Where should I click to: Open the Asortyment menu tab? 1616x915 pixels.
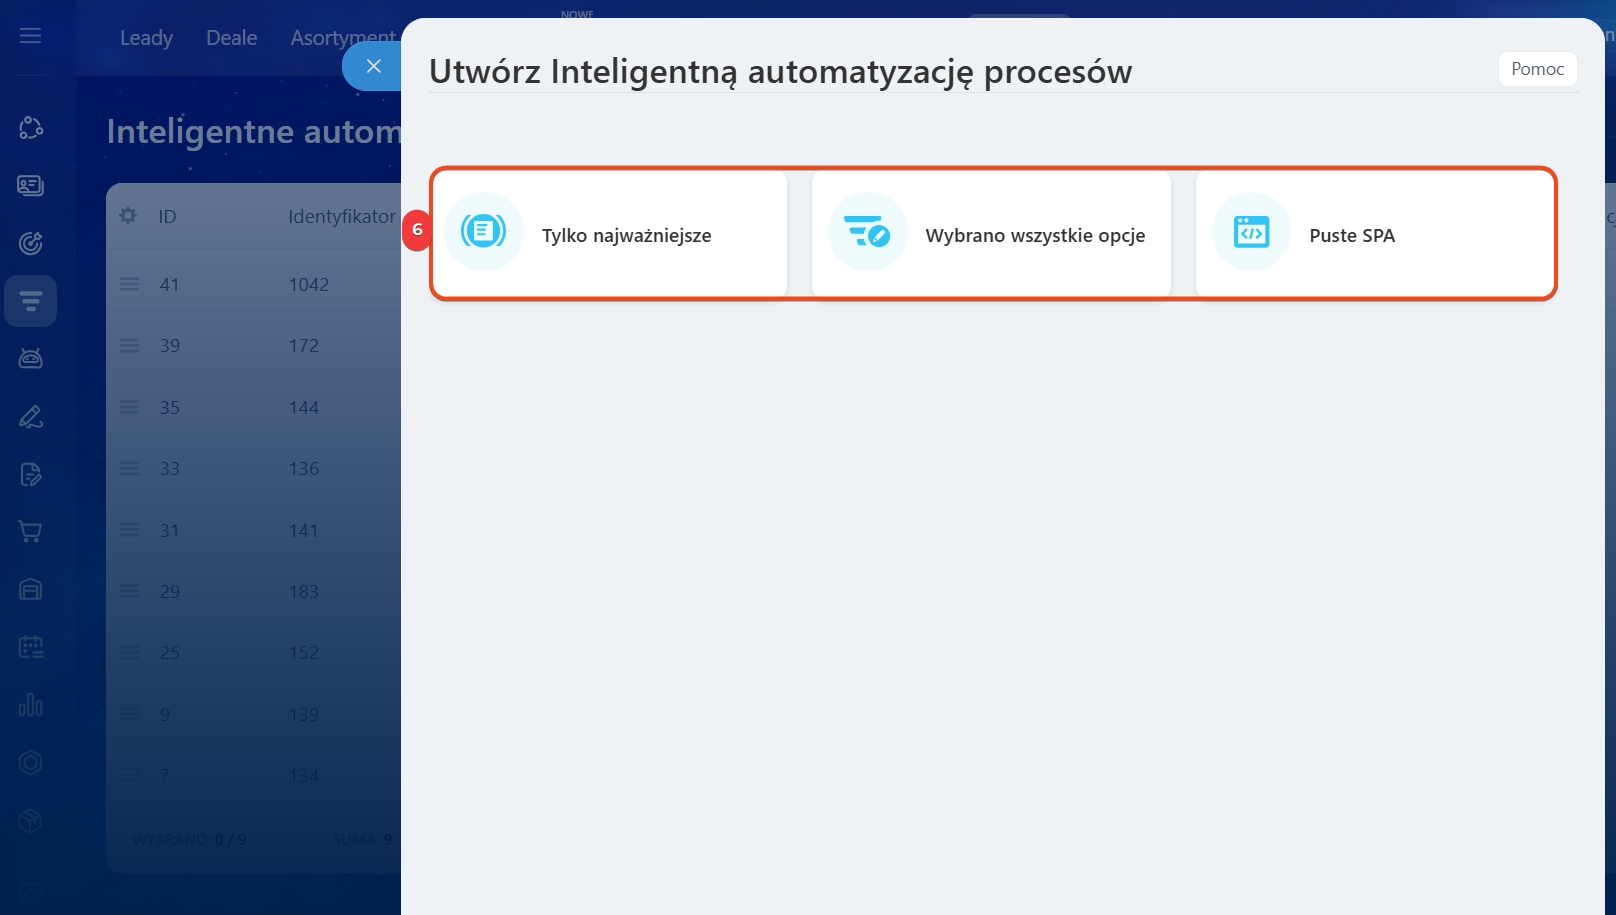(x=342, y=38)
